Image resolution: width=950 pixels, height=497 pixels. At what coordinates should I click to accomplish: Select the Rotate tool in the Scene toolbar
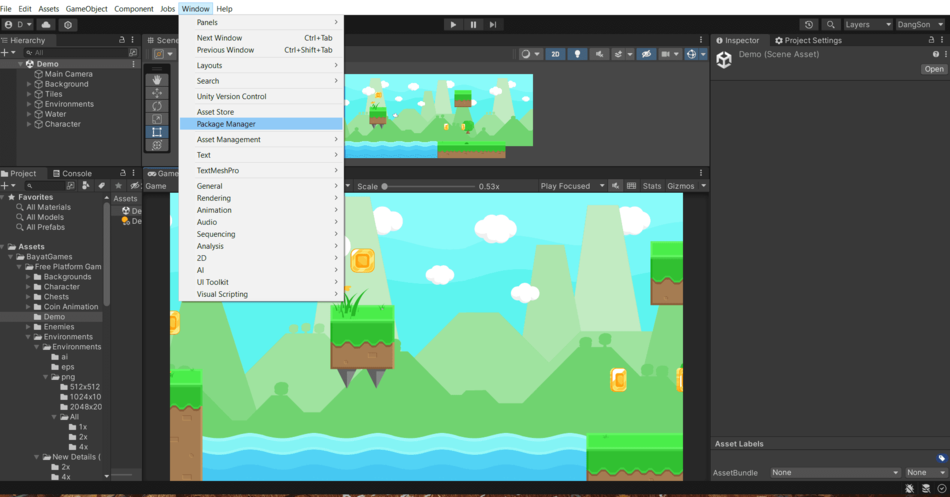pos(157,106)
